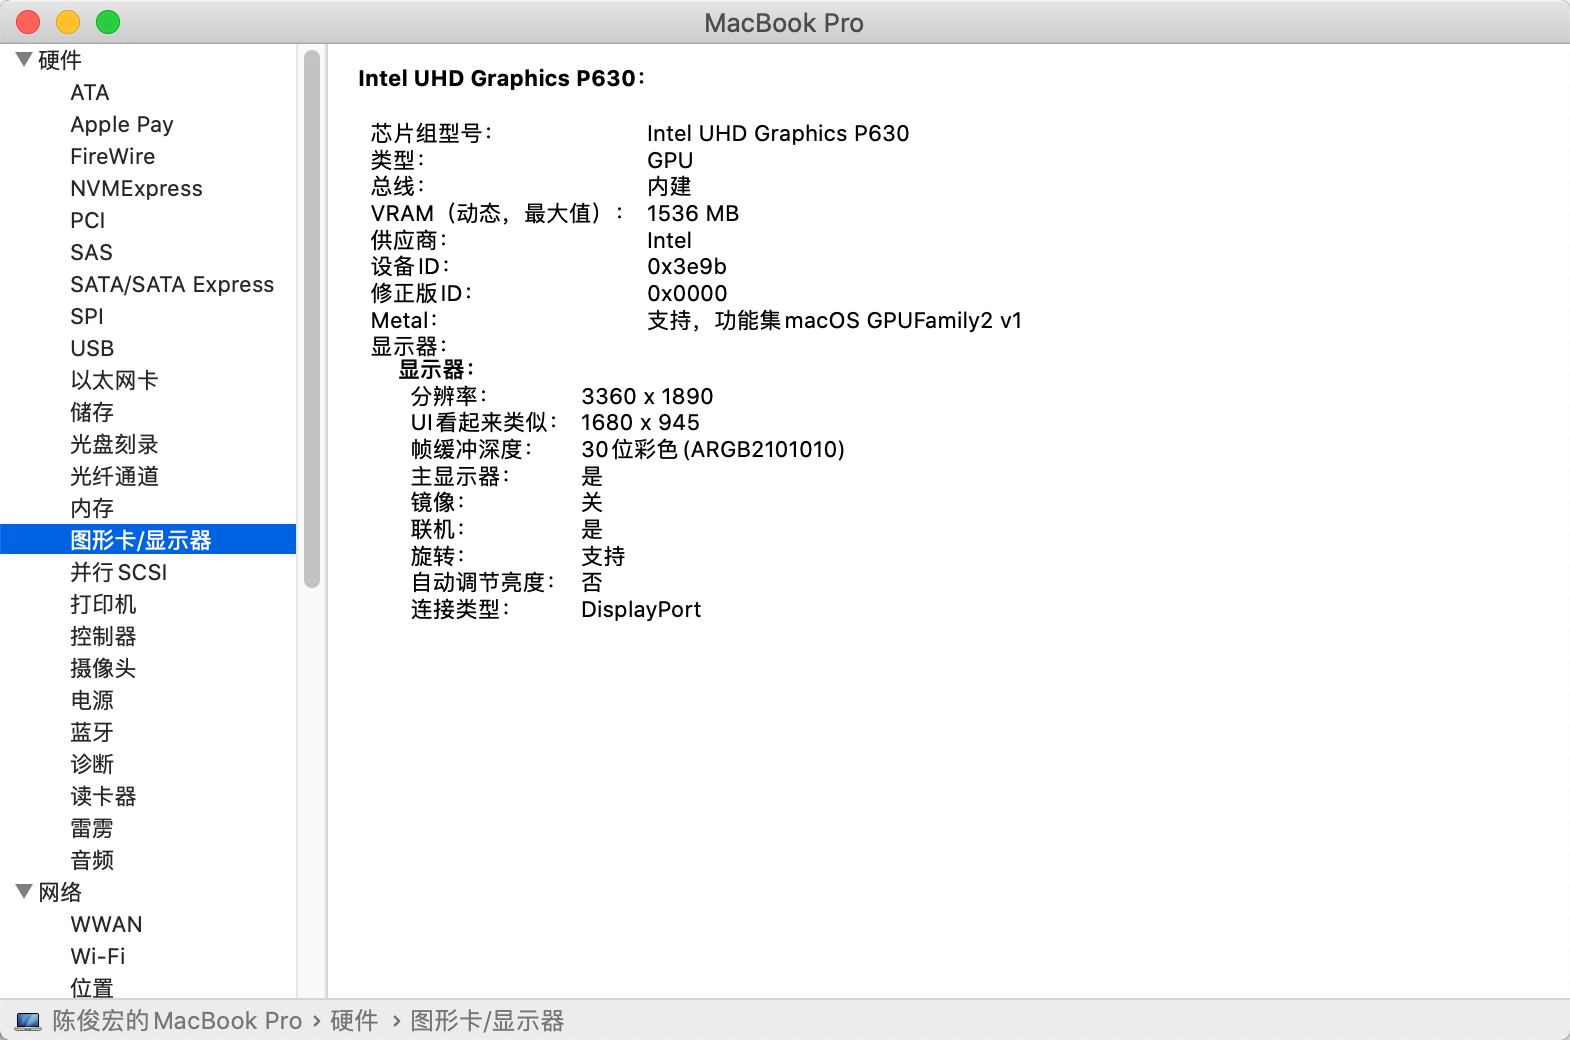Click the 芯片组型号 value Intel UHD Graphics P630
The image size is (1570, 1040).
point(778,134)
